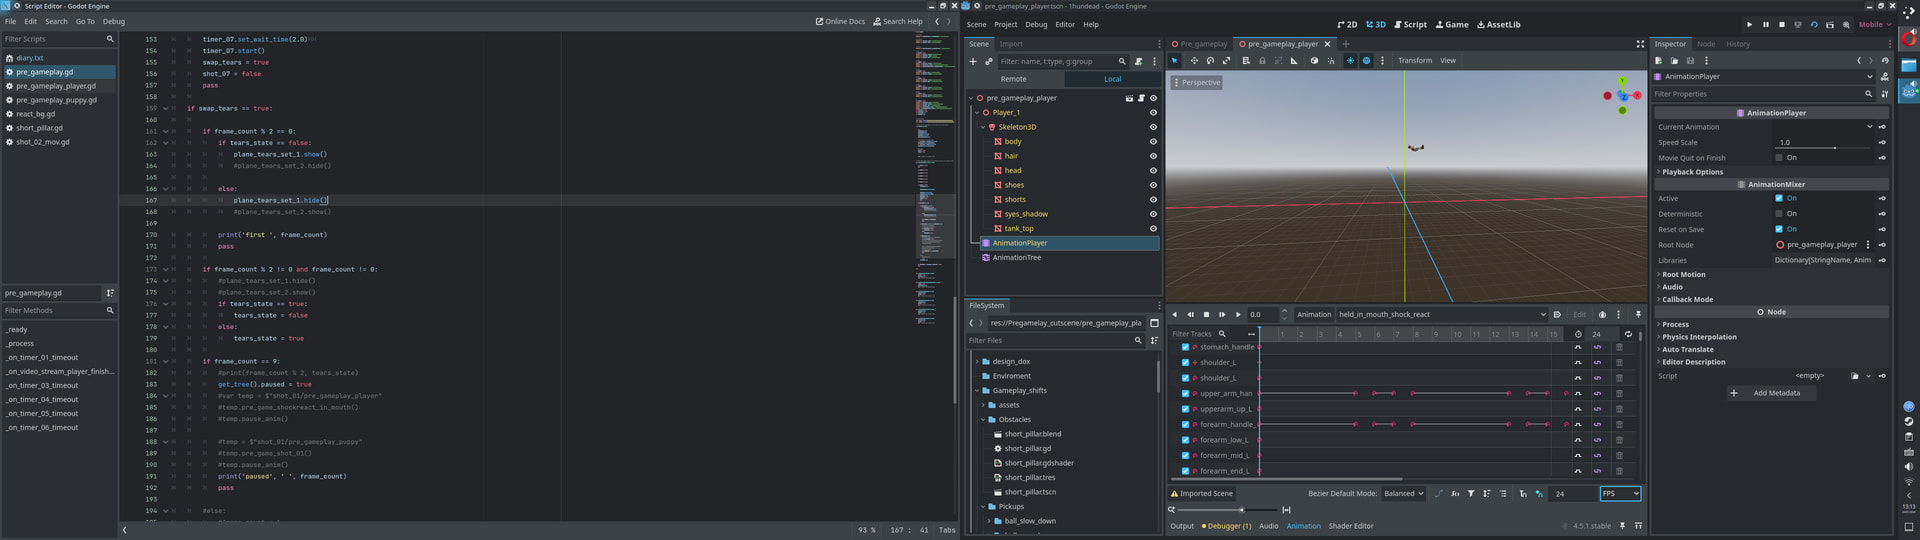Hide the hair mesh node in scene tree
This screenshot has width=1920, height=540.
[1153, 156]
